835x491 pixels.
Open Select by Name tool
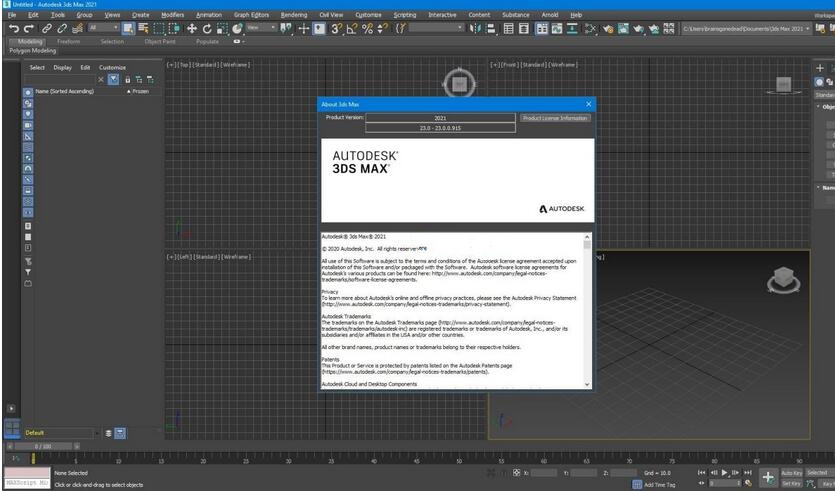click(143, 29)
